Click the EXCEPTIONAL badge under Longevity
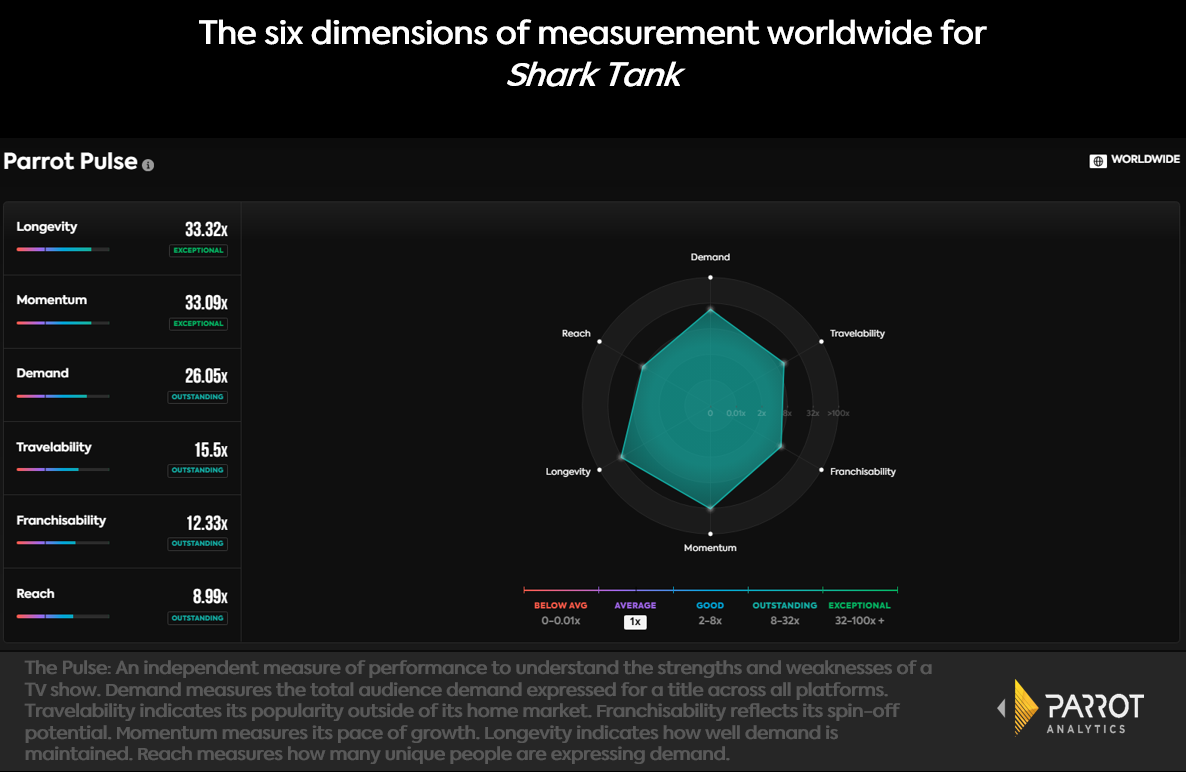 198,250
